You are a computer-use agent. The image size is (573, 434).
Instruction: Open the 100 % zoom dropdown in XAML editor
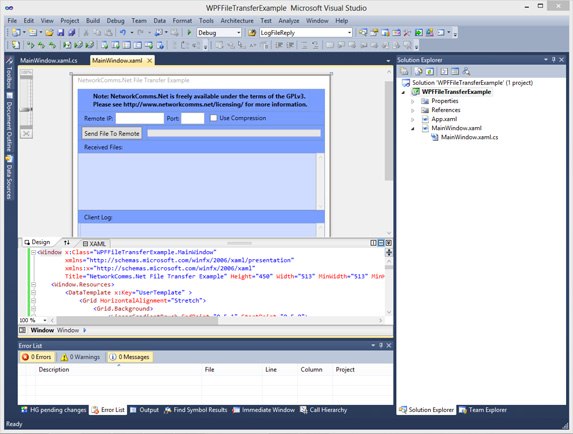point(45,320)
